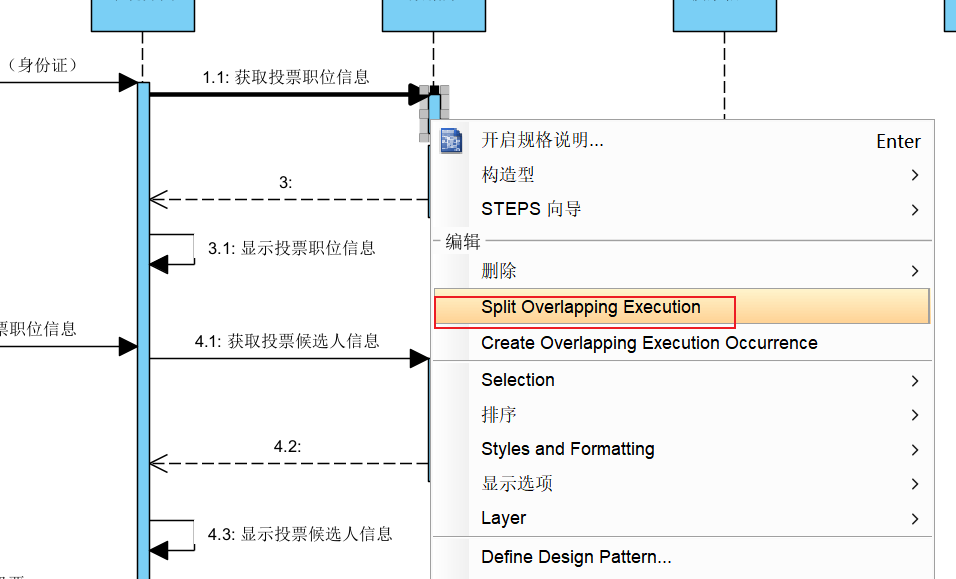Expand the Selection submenu arrow

[915, 381]
